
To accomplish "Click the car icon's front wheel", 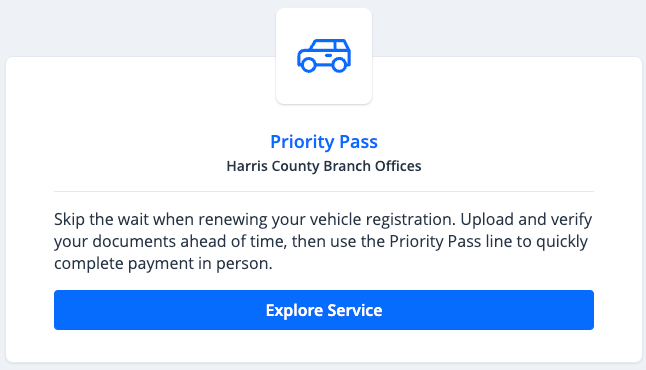I will click(x=307, y=65).
